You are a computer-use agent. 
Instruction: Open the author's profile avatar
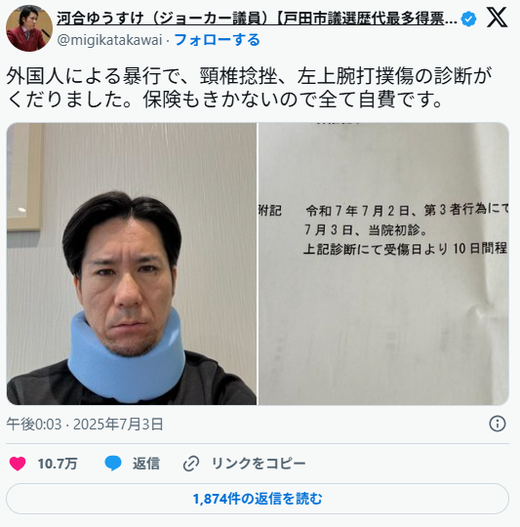point(29,29)
